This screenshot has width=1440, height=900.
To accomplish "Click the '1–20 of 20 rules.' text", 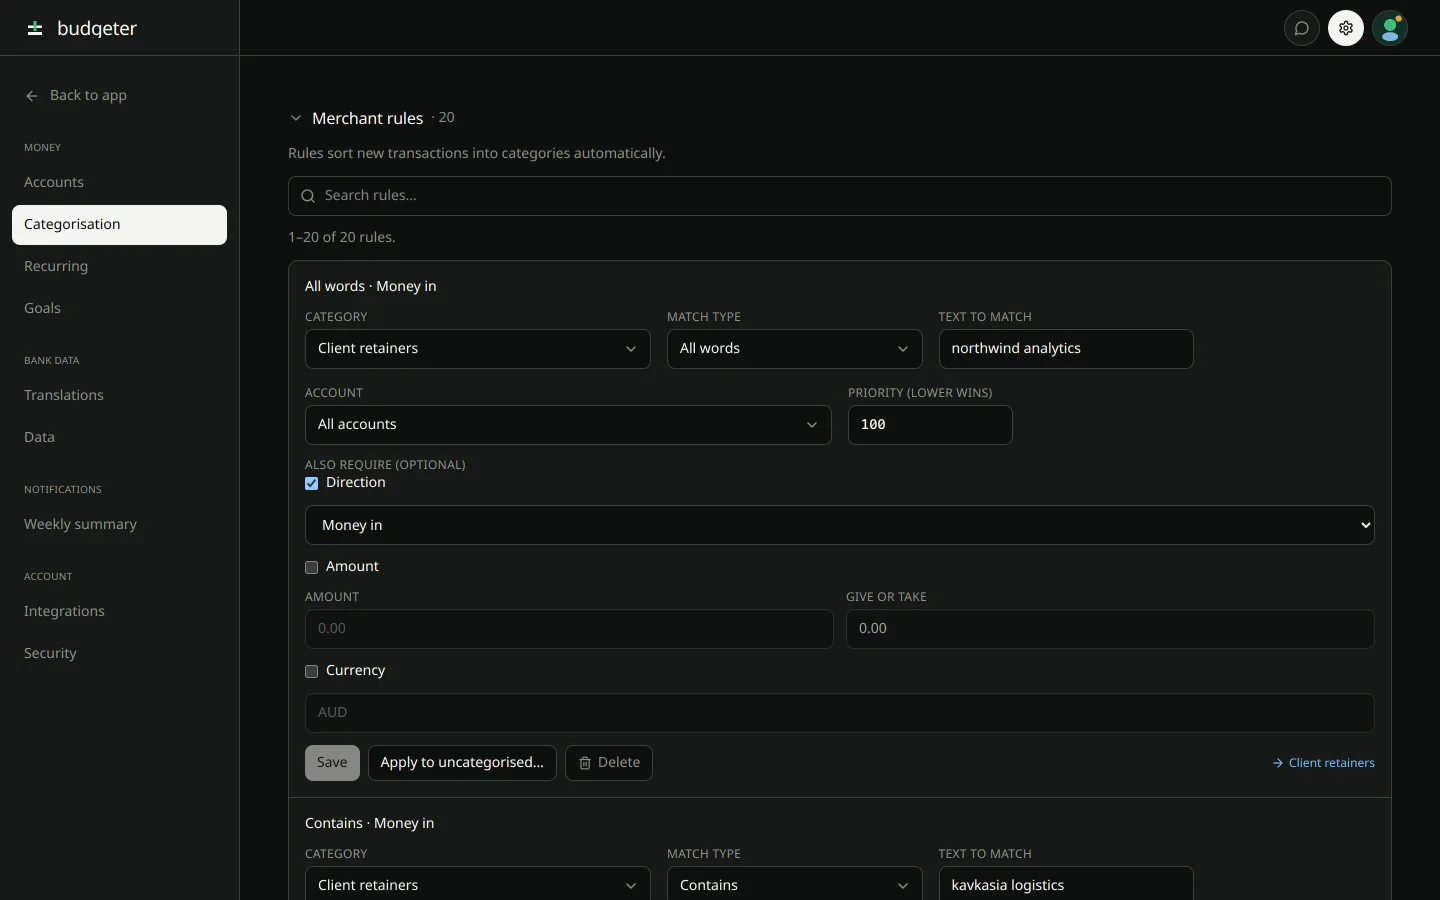I will click(342, 238).
